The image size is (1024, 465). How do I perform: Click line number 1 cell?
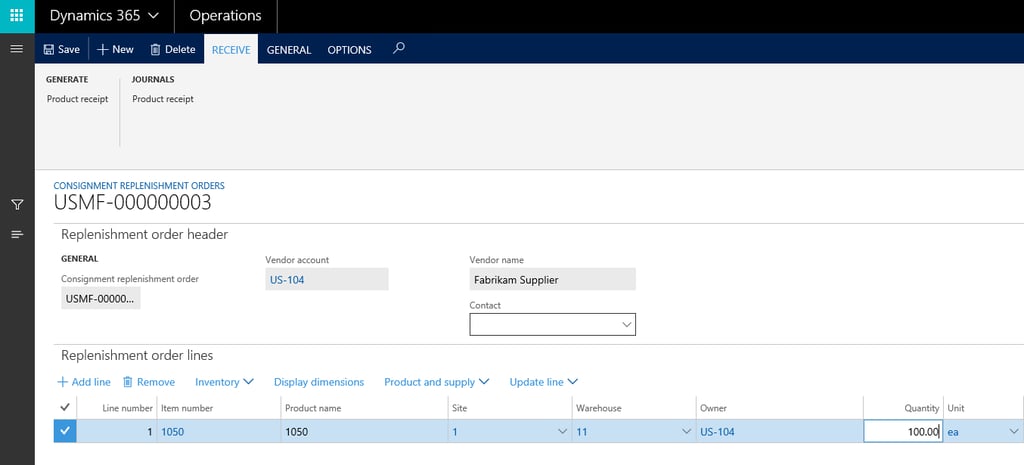click(117, 431)
